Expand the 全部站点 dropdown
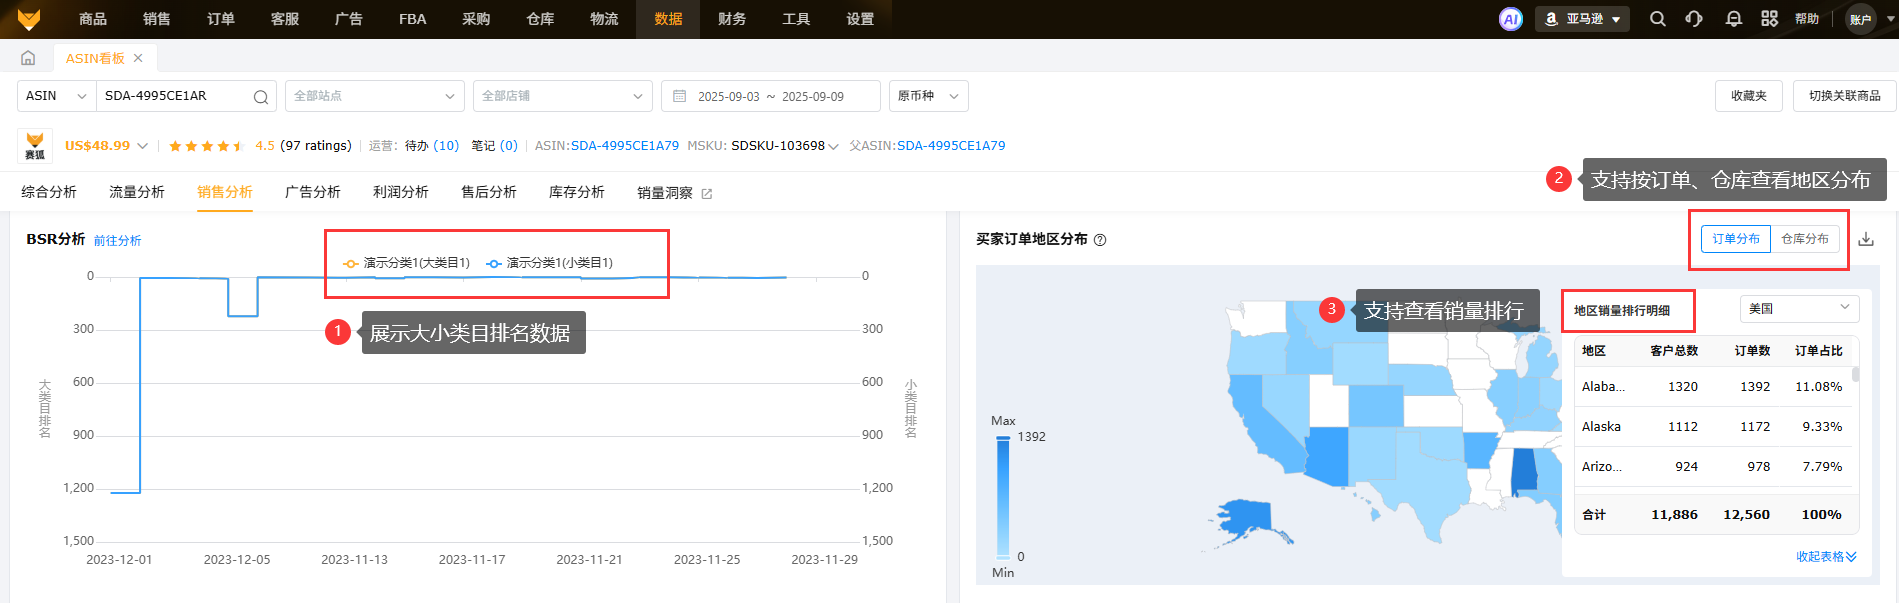Screen dimensions: 1899x603 click(374, 96)
